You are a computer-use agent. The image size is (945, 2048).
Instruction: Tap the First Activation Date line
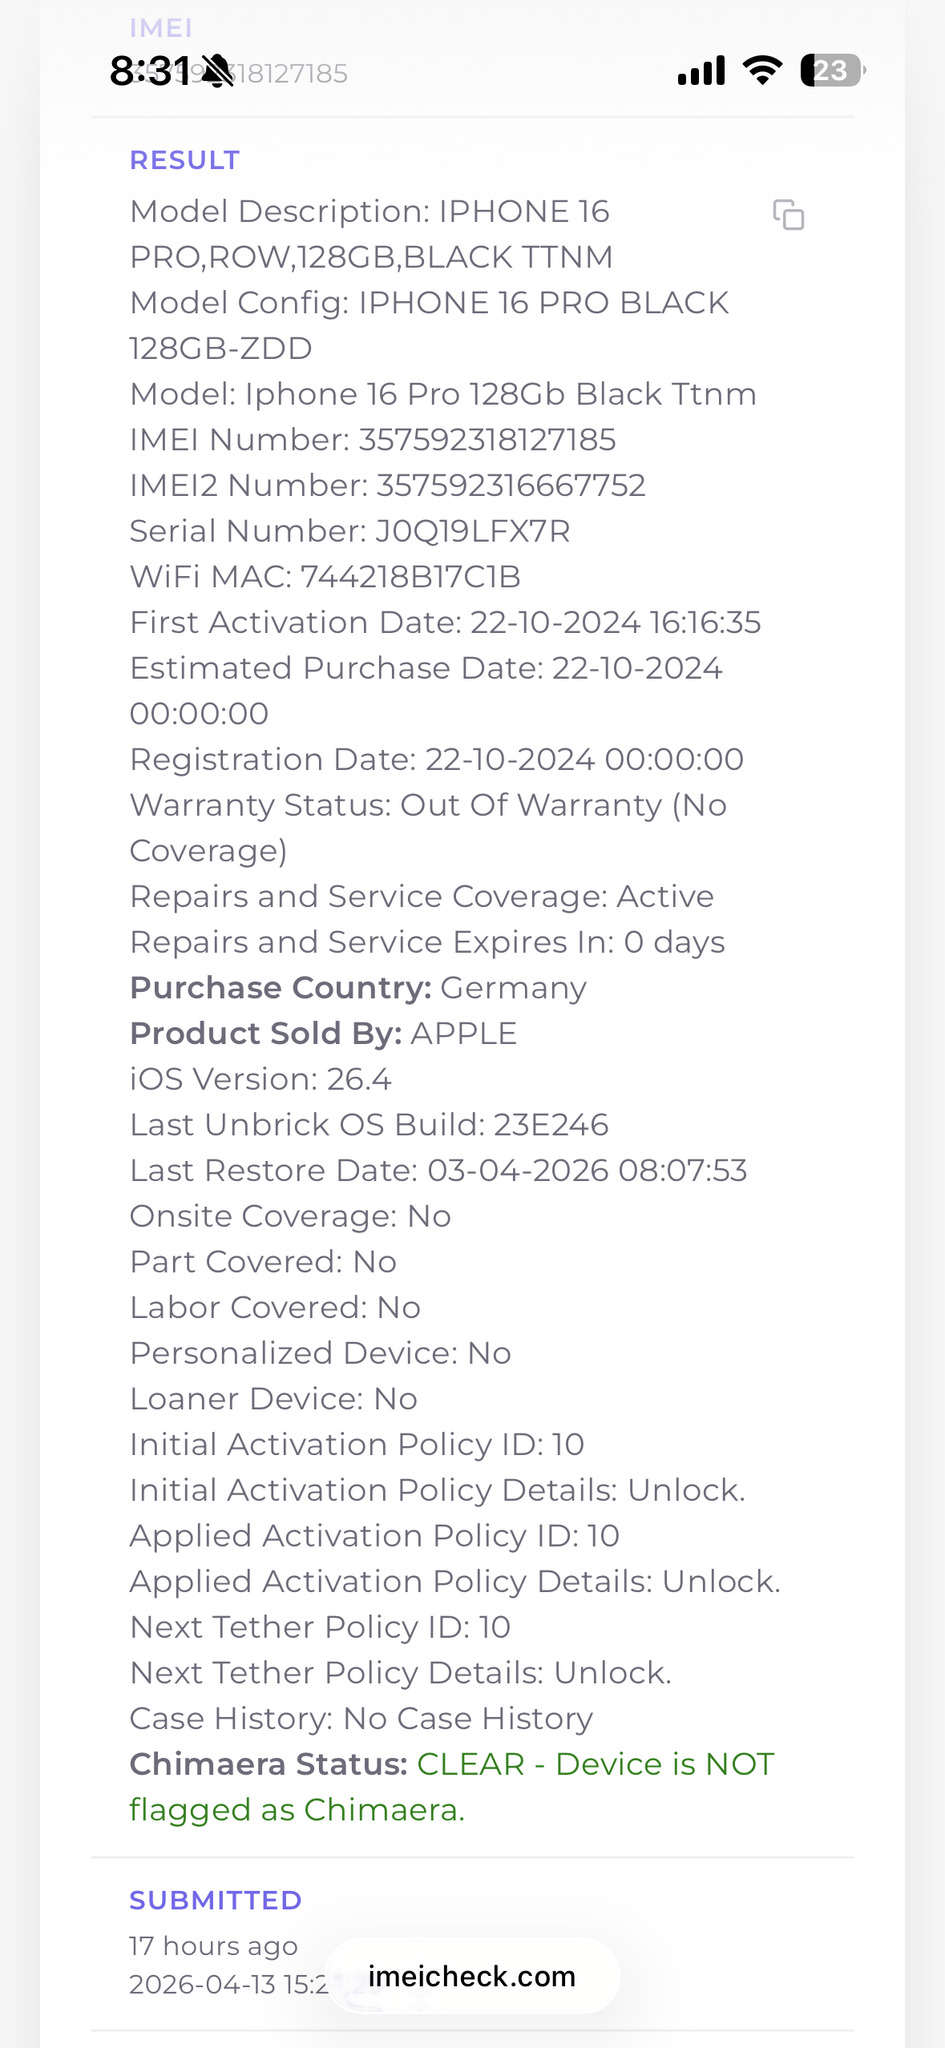click(445, 623)
